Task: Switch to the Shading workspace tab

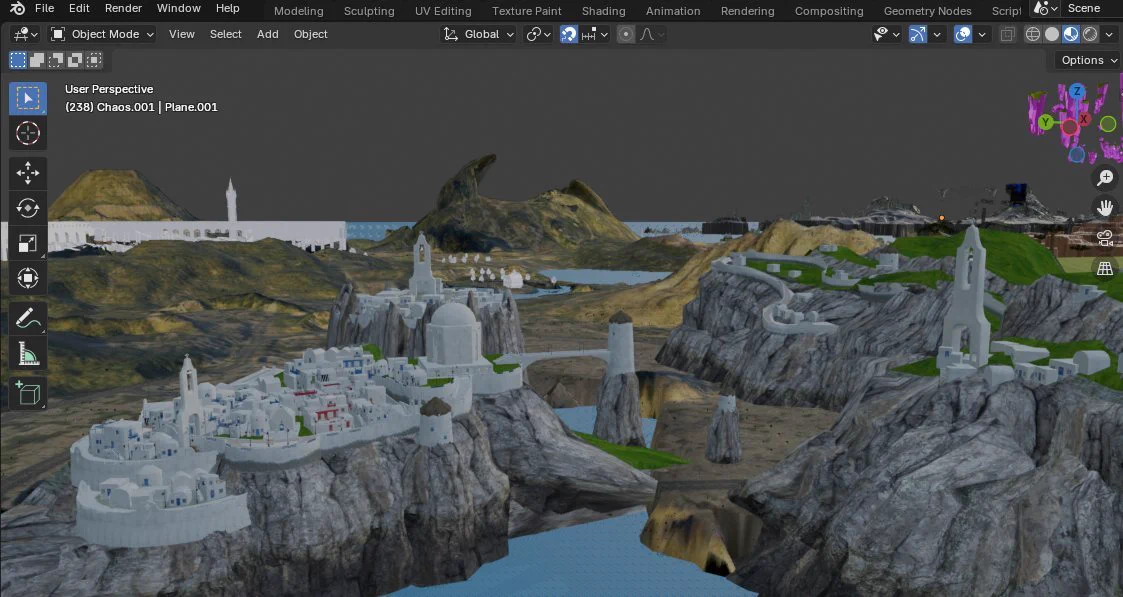Action: click(603, 11)
